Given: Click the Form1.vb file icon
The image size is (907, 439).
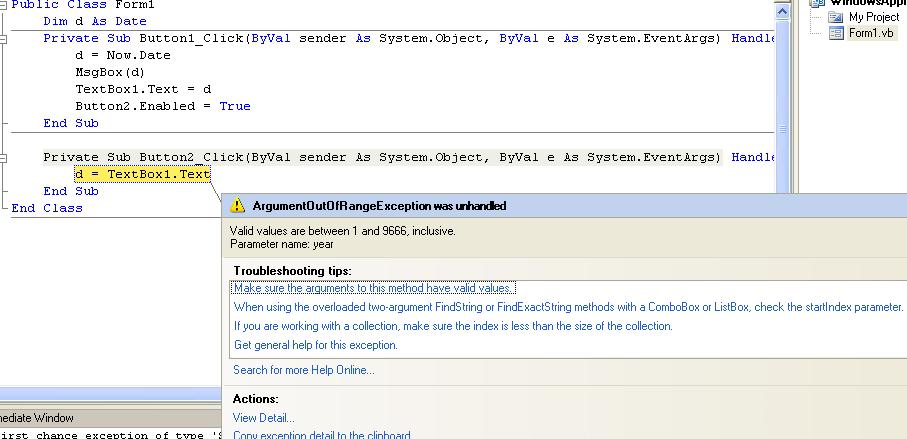Looking at the screenshot, I should click(836, 33).
